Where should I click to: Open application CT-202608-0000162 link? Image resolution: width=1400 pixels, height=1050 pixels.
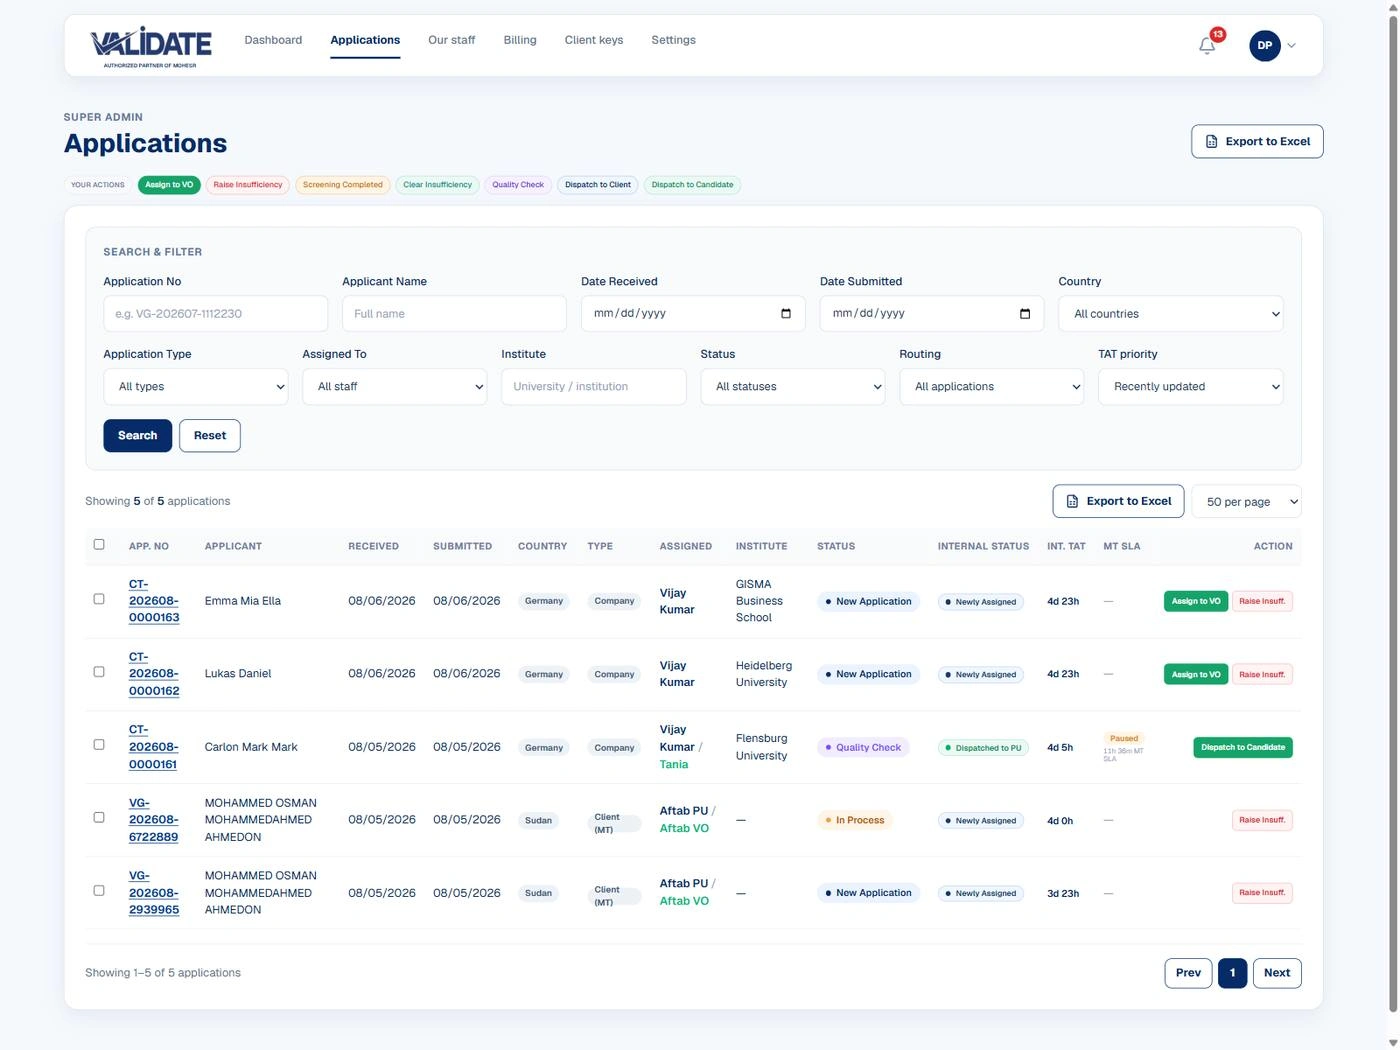(x=154, y=674)
